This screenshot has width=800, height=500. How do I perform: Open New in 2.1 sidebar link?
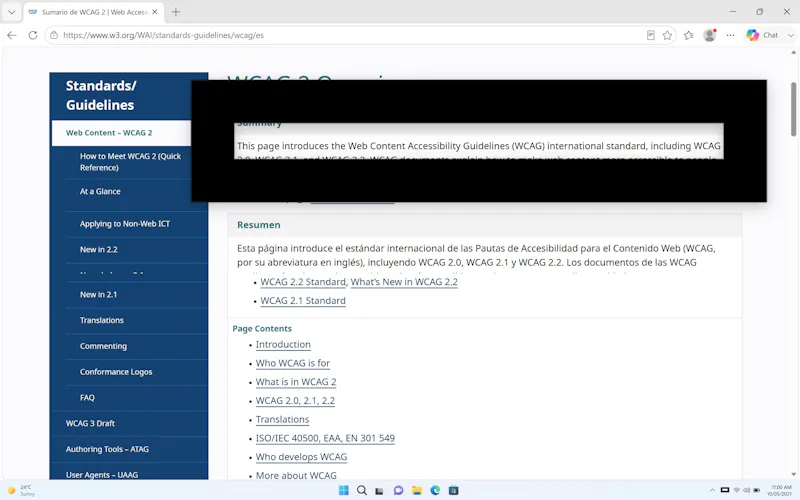tap(98, 294)
